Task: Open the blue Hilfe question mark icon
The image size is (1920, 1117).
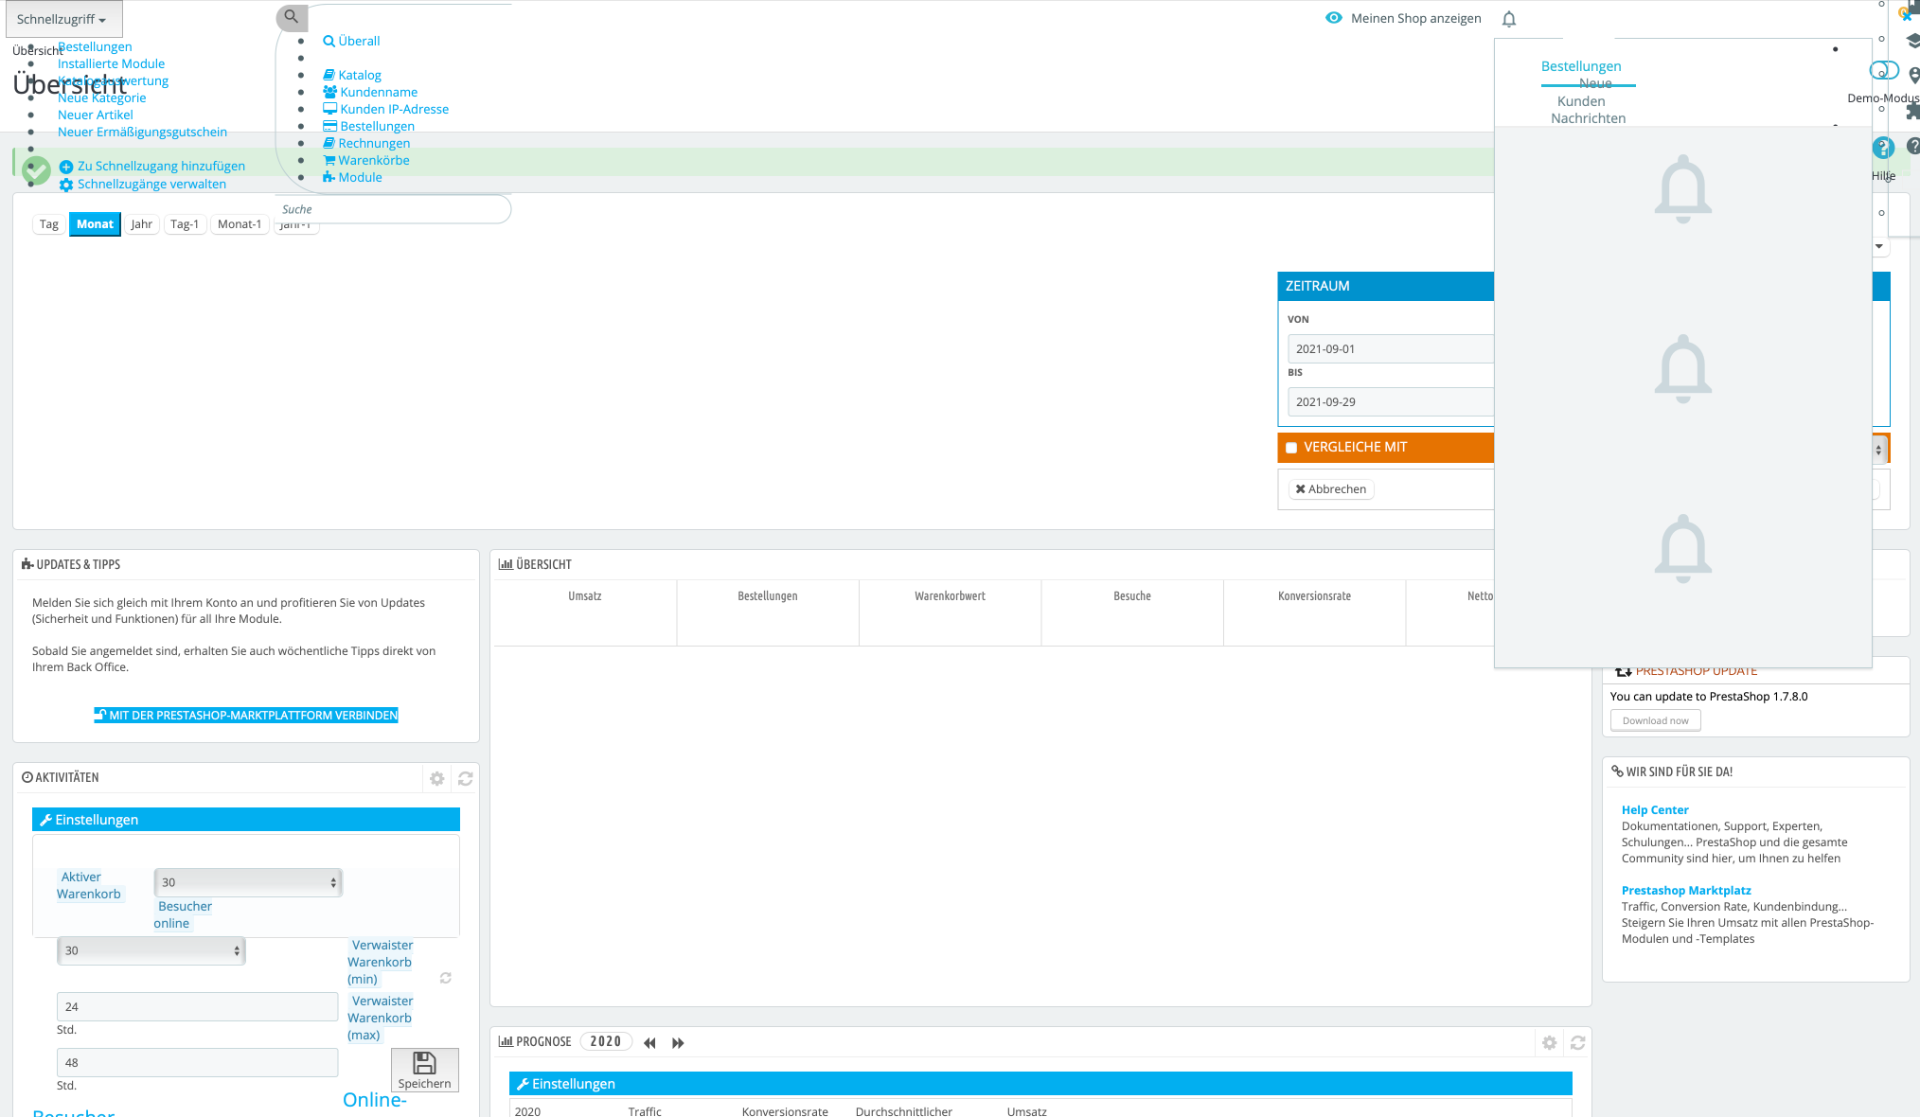Action: click(x=1883, y=148)
